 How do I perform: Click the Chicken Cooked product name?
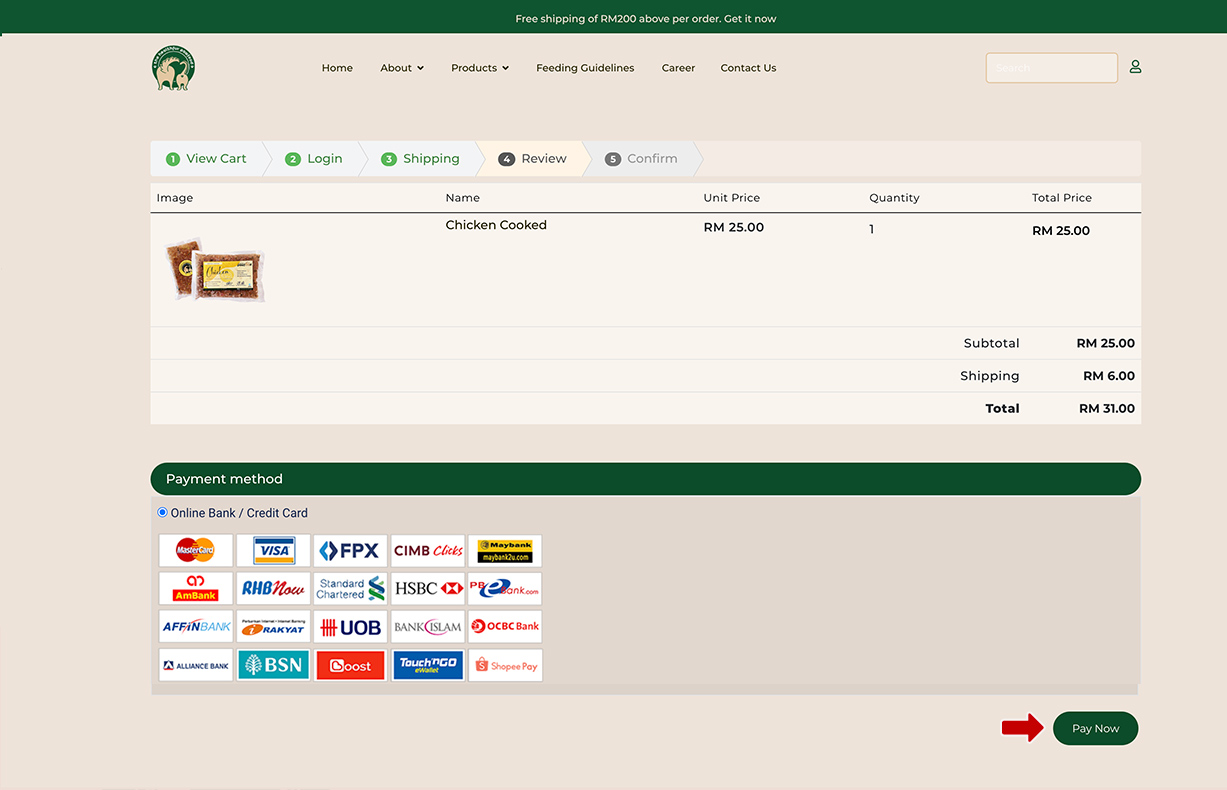point(496,225)
